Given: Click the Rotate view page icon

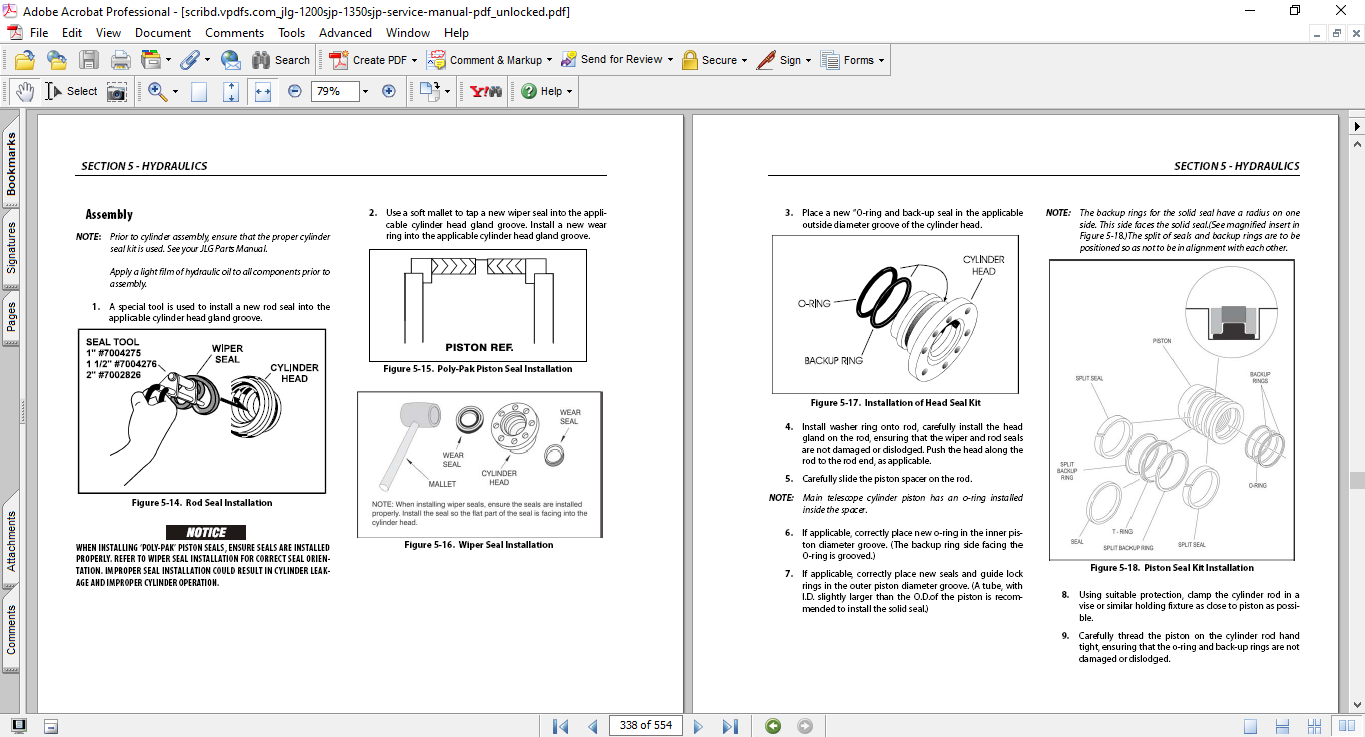Looking at the screenshot, I should pyautogui.click(x=430, y=91).
